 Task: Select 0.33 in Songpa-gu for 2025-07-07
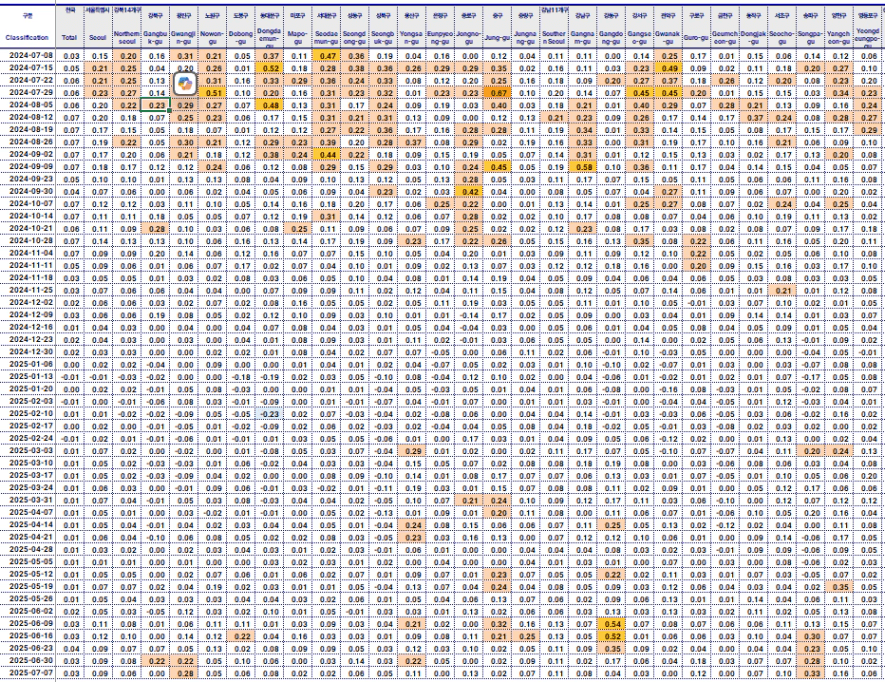[x=811, y=673]
